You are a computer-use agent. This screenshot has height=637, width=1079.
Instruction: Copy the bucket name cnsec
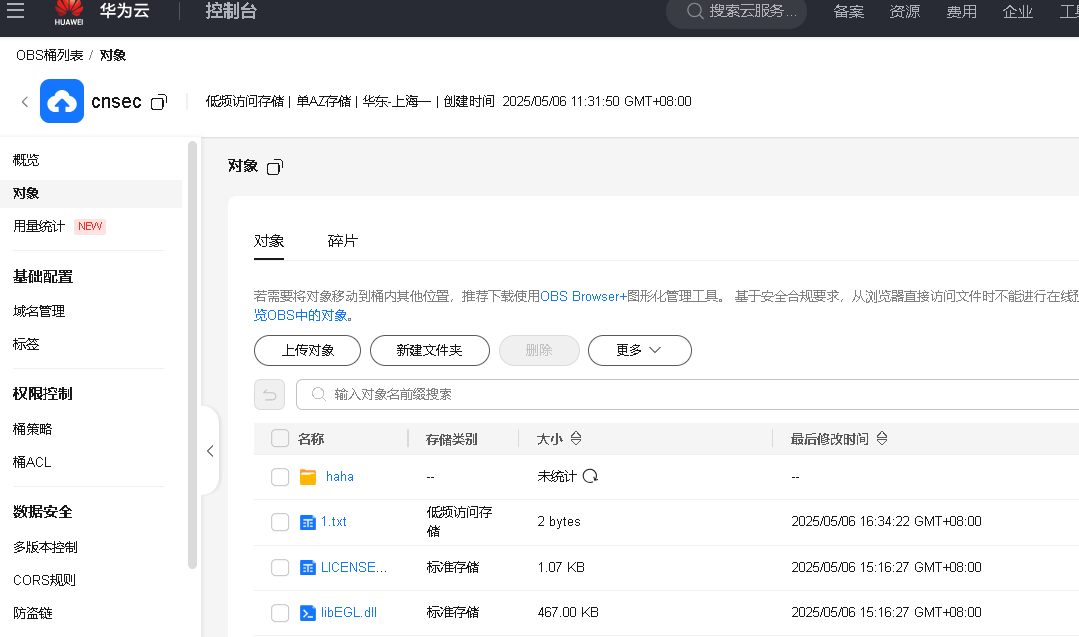point(159,102)
